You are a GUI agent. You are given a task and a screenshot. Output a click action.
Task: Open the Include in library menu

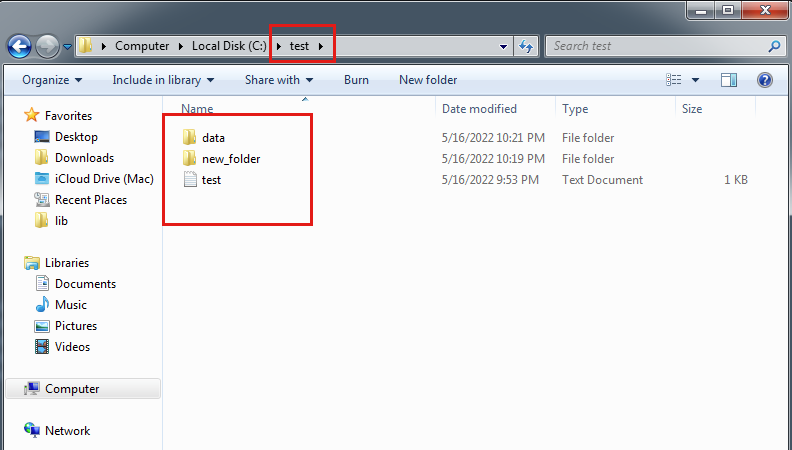(x=163, y=80)
